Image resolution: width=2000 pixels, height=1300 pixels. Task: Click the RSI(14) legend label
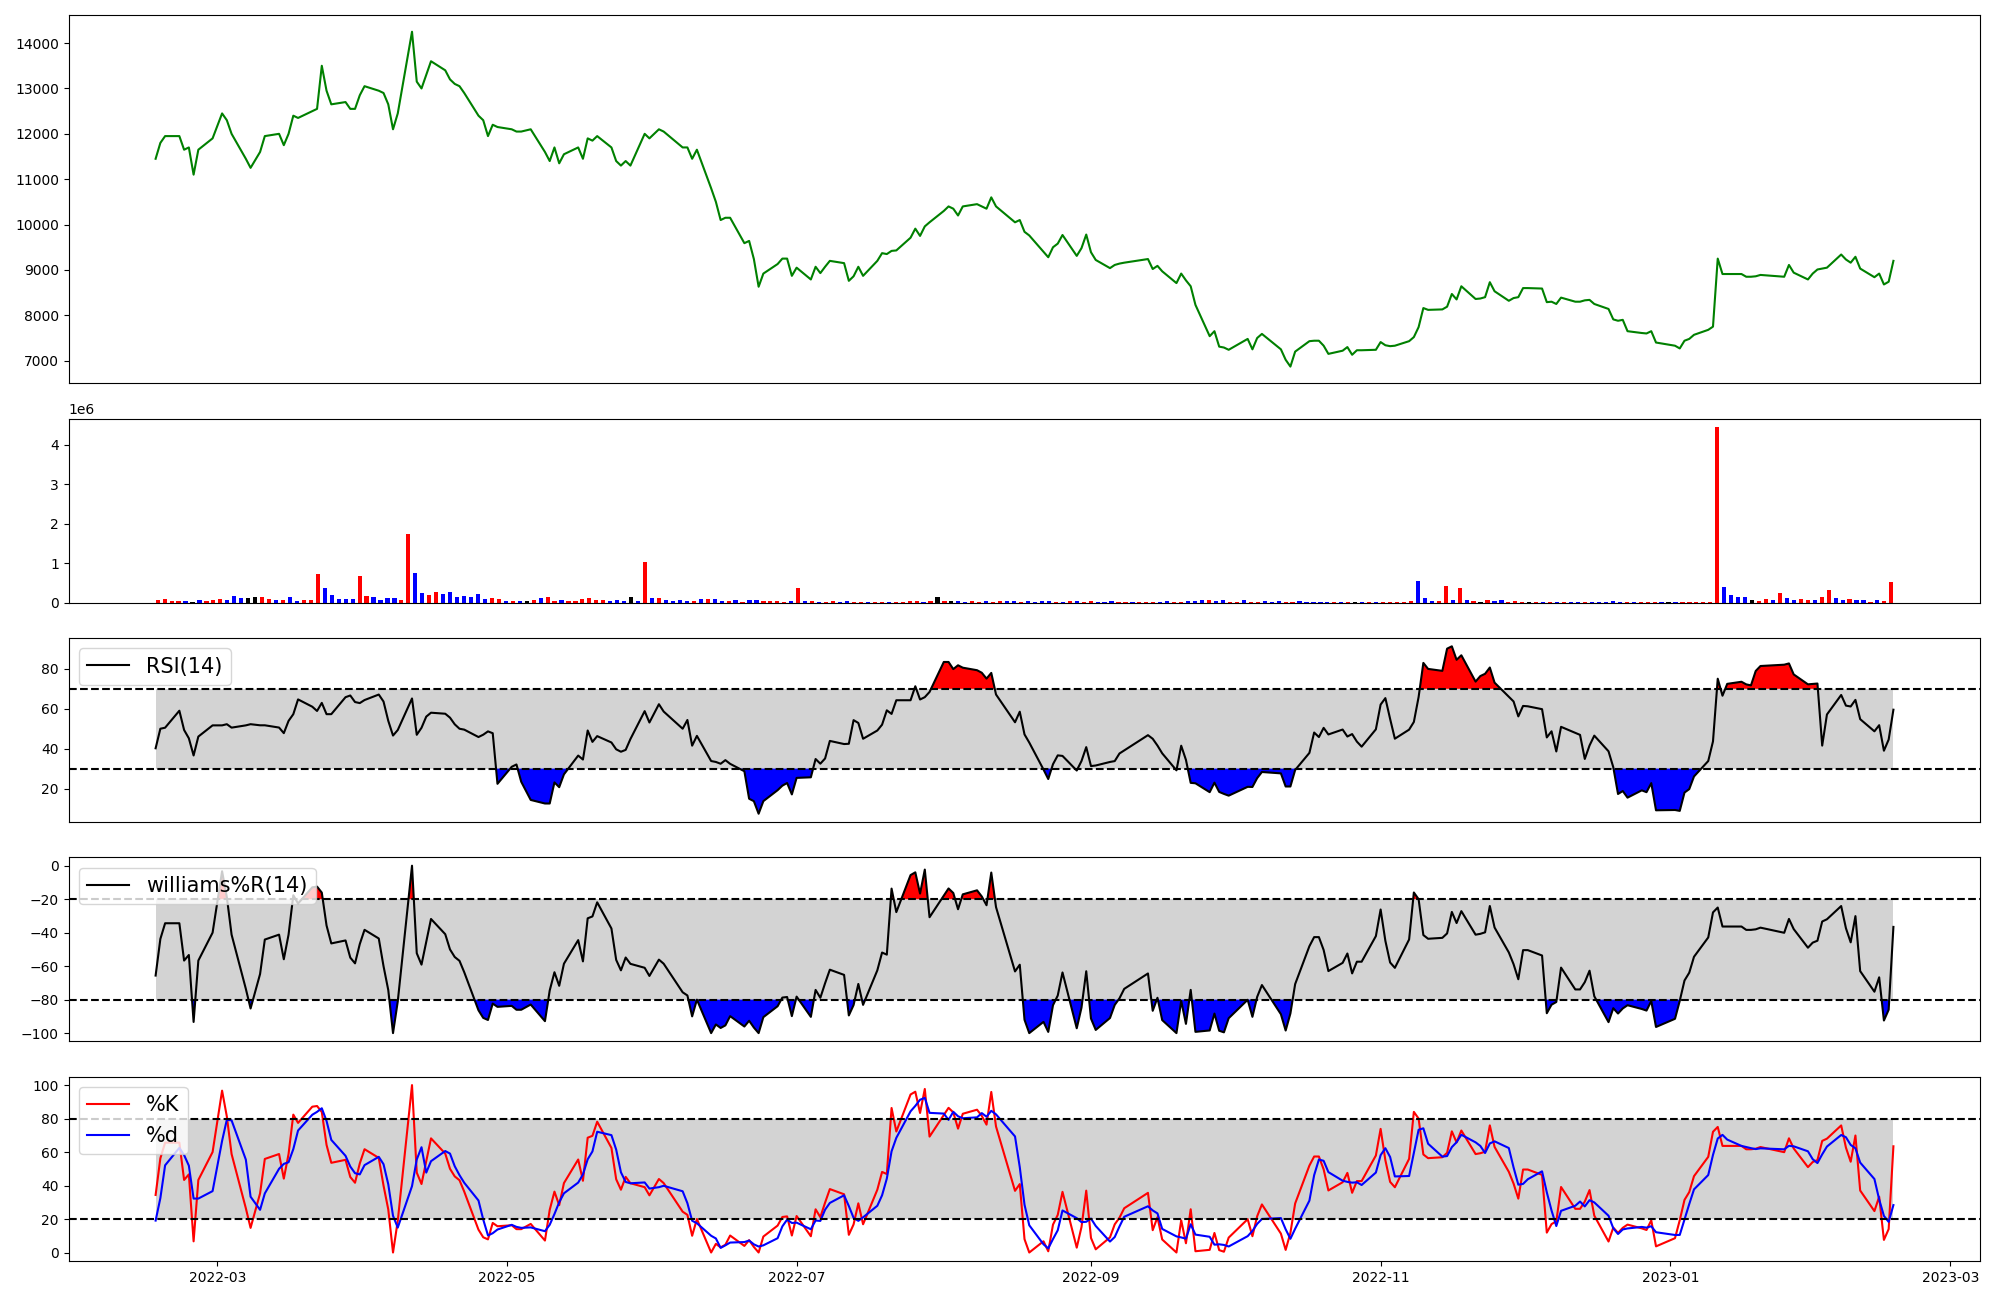pos(184,666)
